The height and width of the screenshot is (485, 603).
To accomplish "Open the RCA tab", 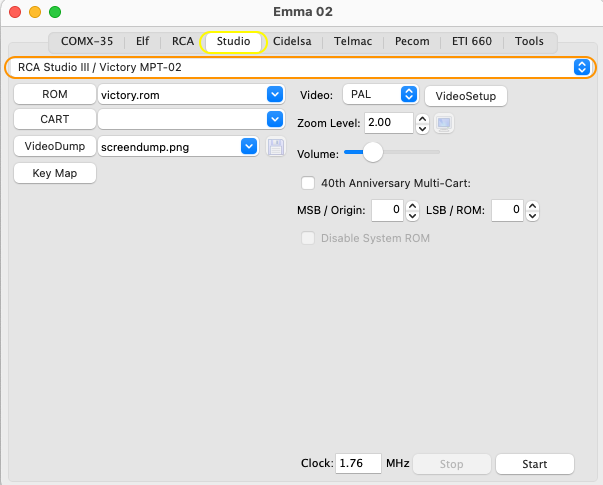I will click(x=183, y=42).
